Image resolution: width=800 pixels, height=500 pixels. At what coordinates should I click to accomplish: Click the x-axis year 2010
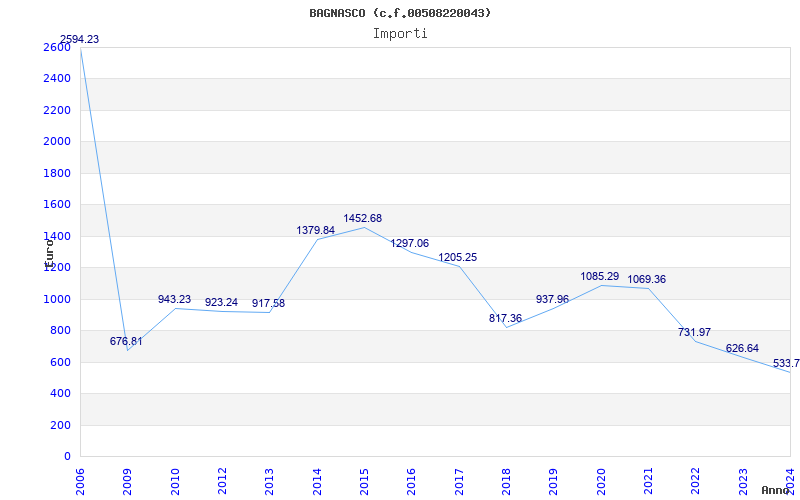[x=175, y=481]
